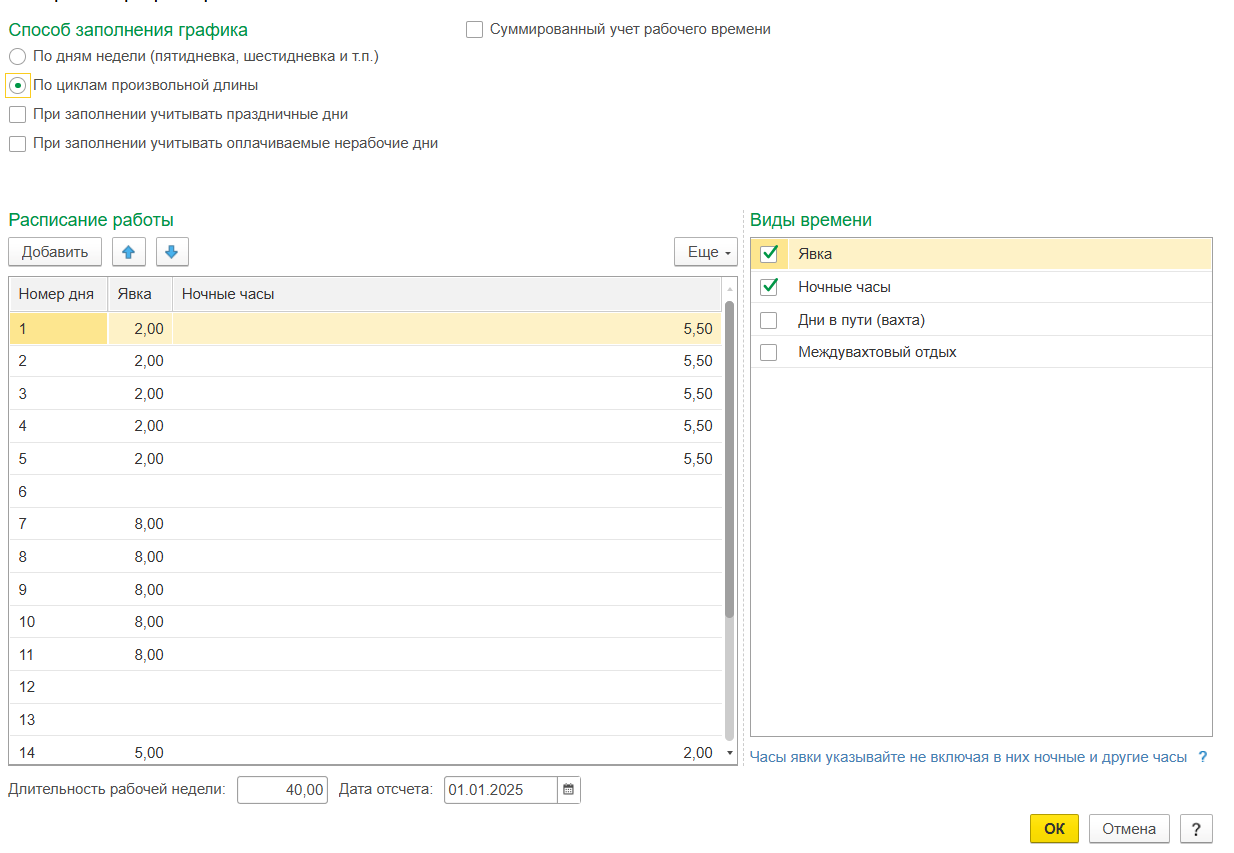
Task: Click the Длительность рабочей недели input field
Action: point(282,790)
